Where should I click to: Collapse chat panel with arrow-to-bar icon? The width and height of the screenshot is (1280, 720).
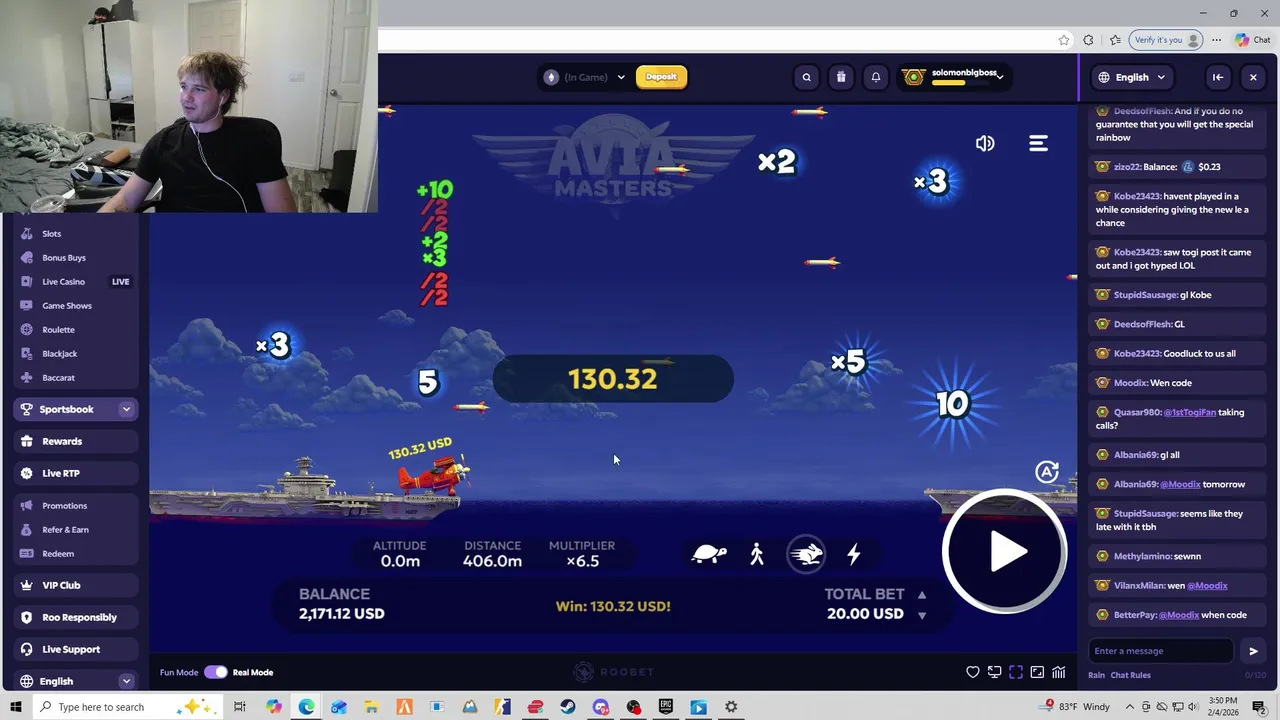1218,77
